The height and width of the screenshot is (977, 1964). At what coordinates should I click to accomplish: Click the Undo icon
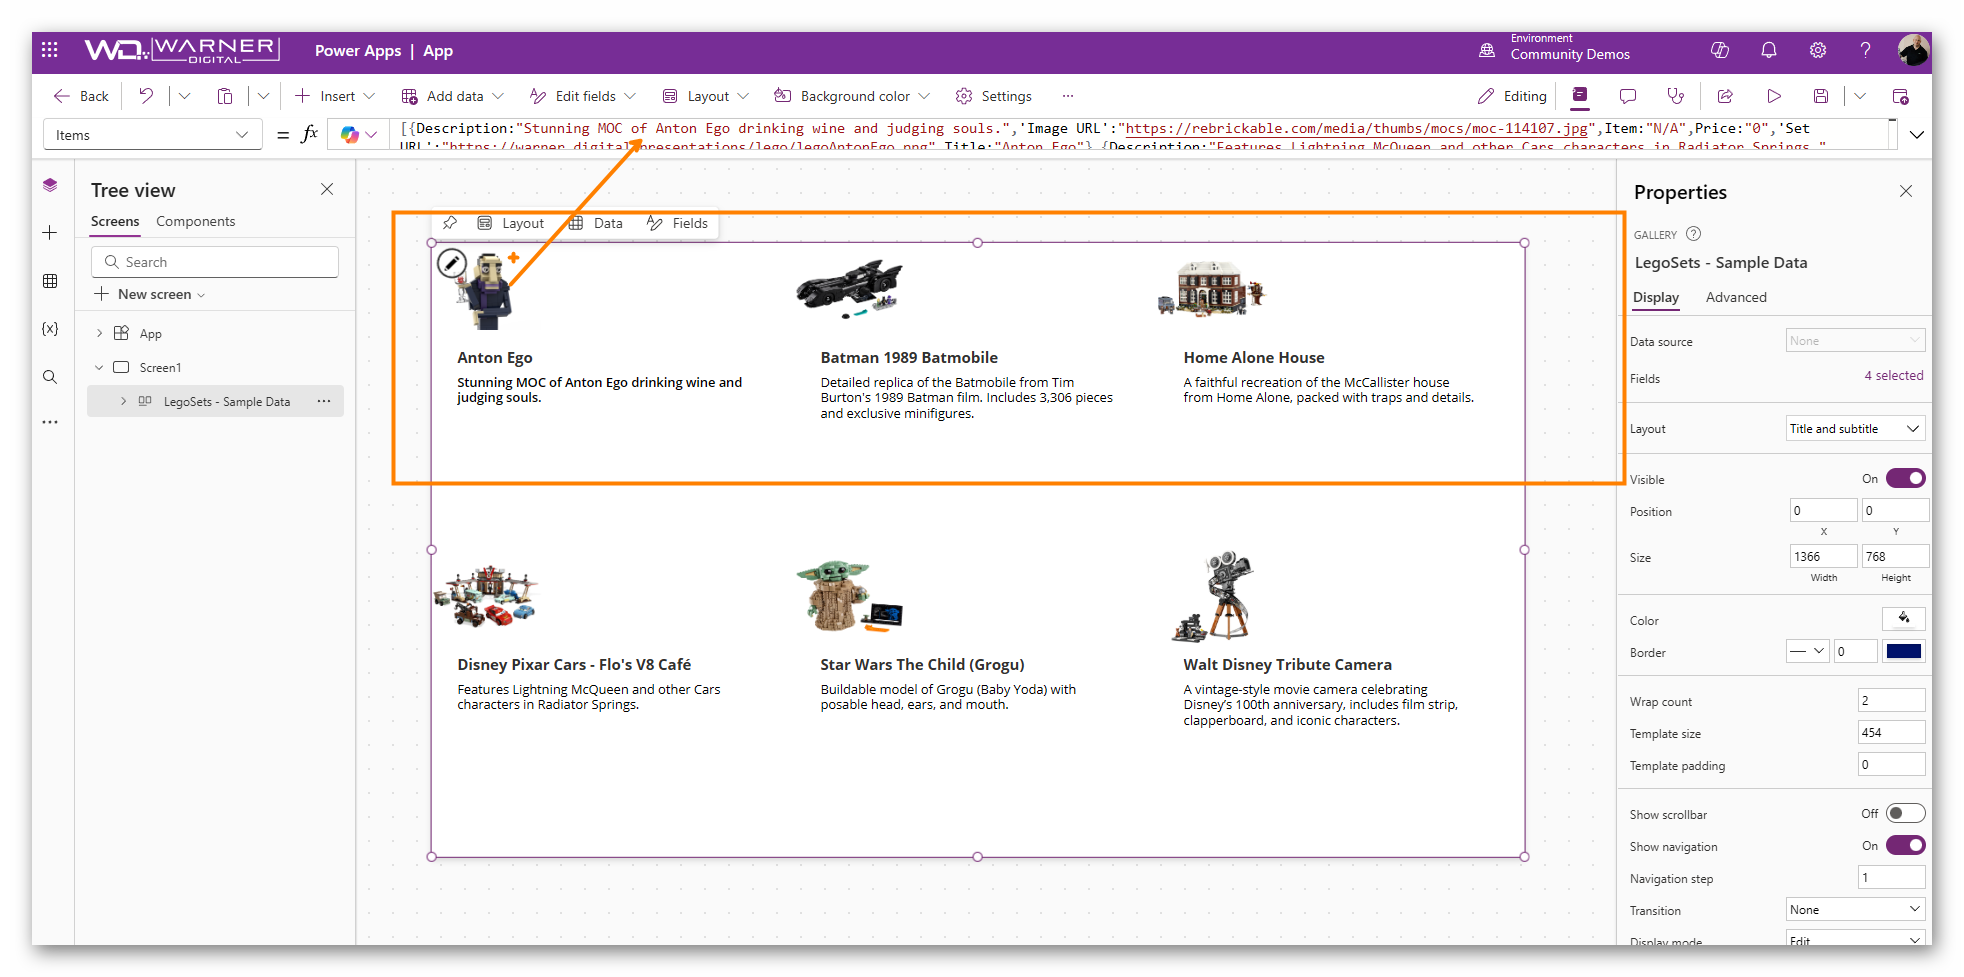click(x=146, y=96)
